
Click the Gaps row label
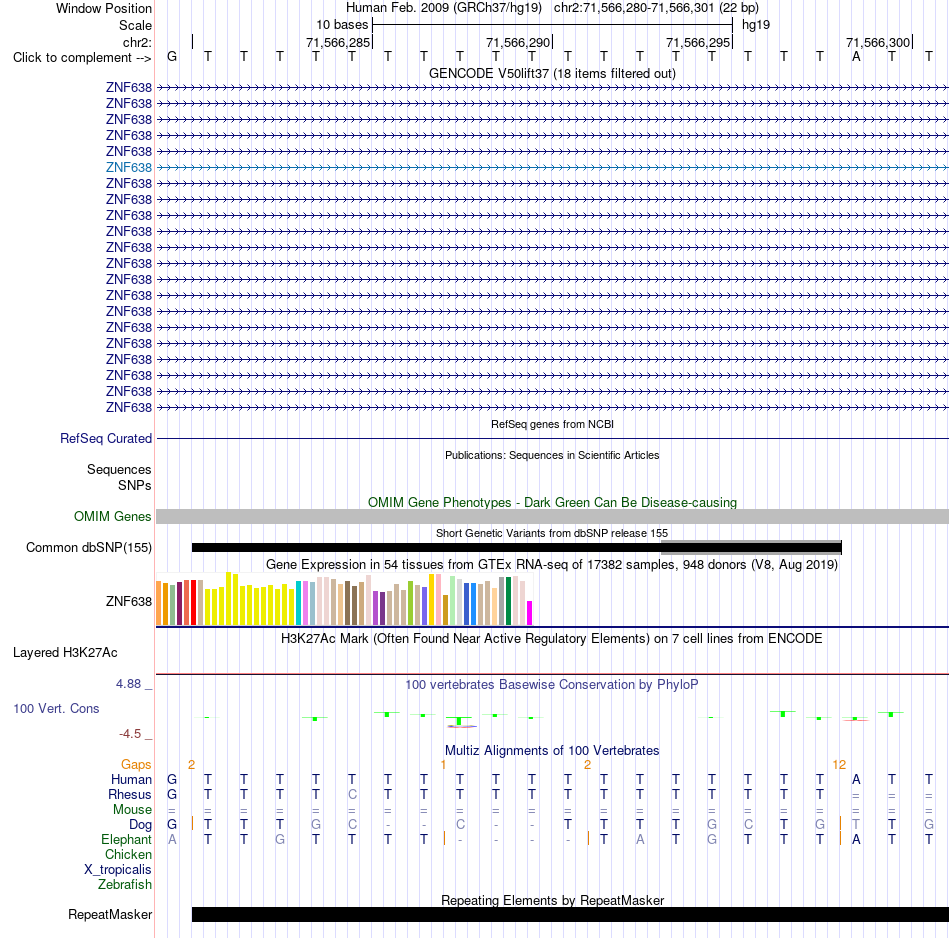tap(136, 765)
